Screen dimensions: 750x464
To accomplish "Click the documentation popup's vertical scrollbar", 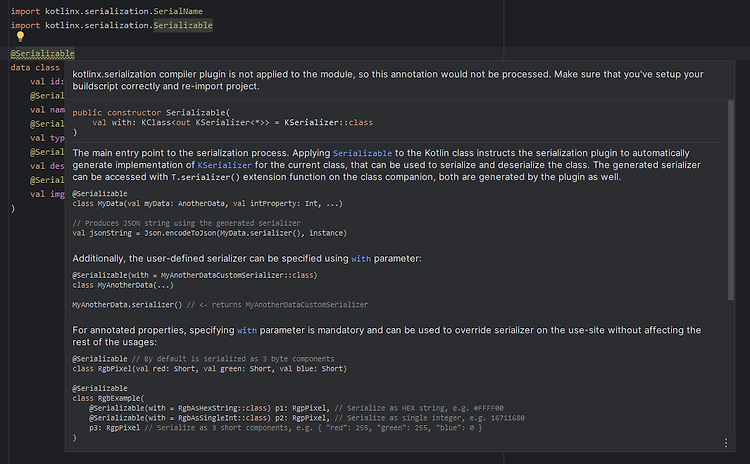I will coord(730,200).
